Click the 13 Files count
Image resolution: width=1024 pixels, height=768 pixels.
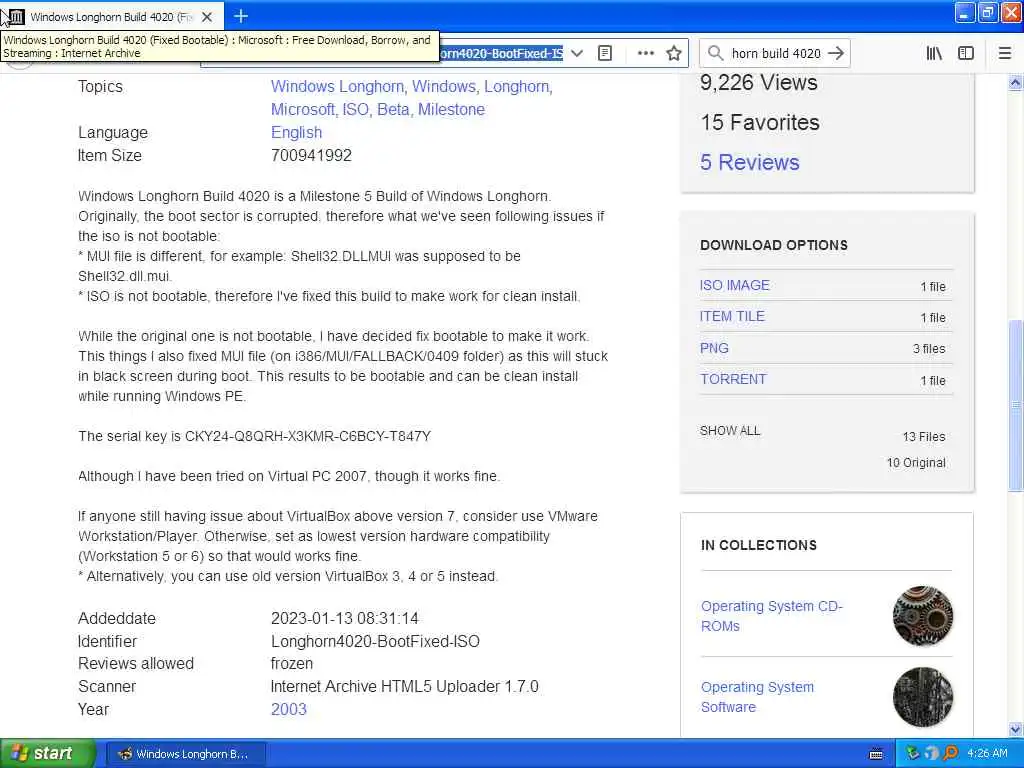(924, 437)
